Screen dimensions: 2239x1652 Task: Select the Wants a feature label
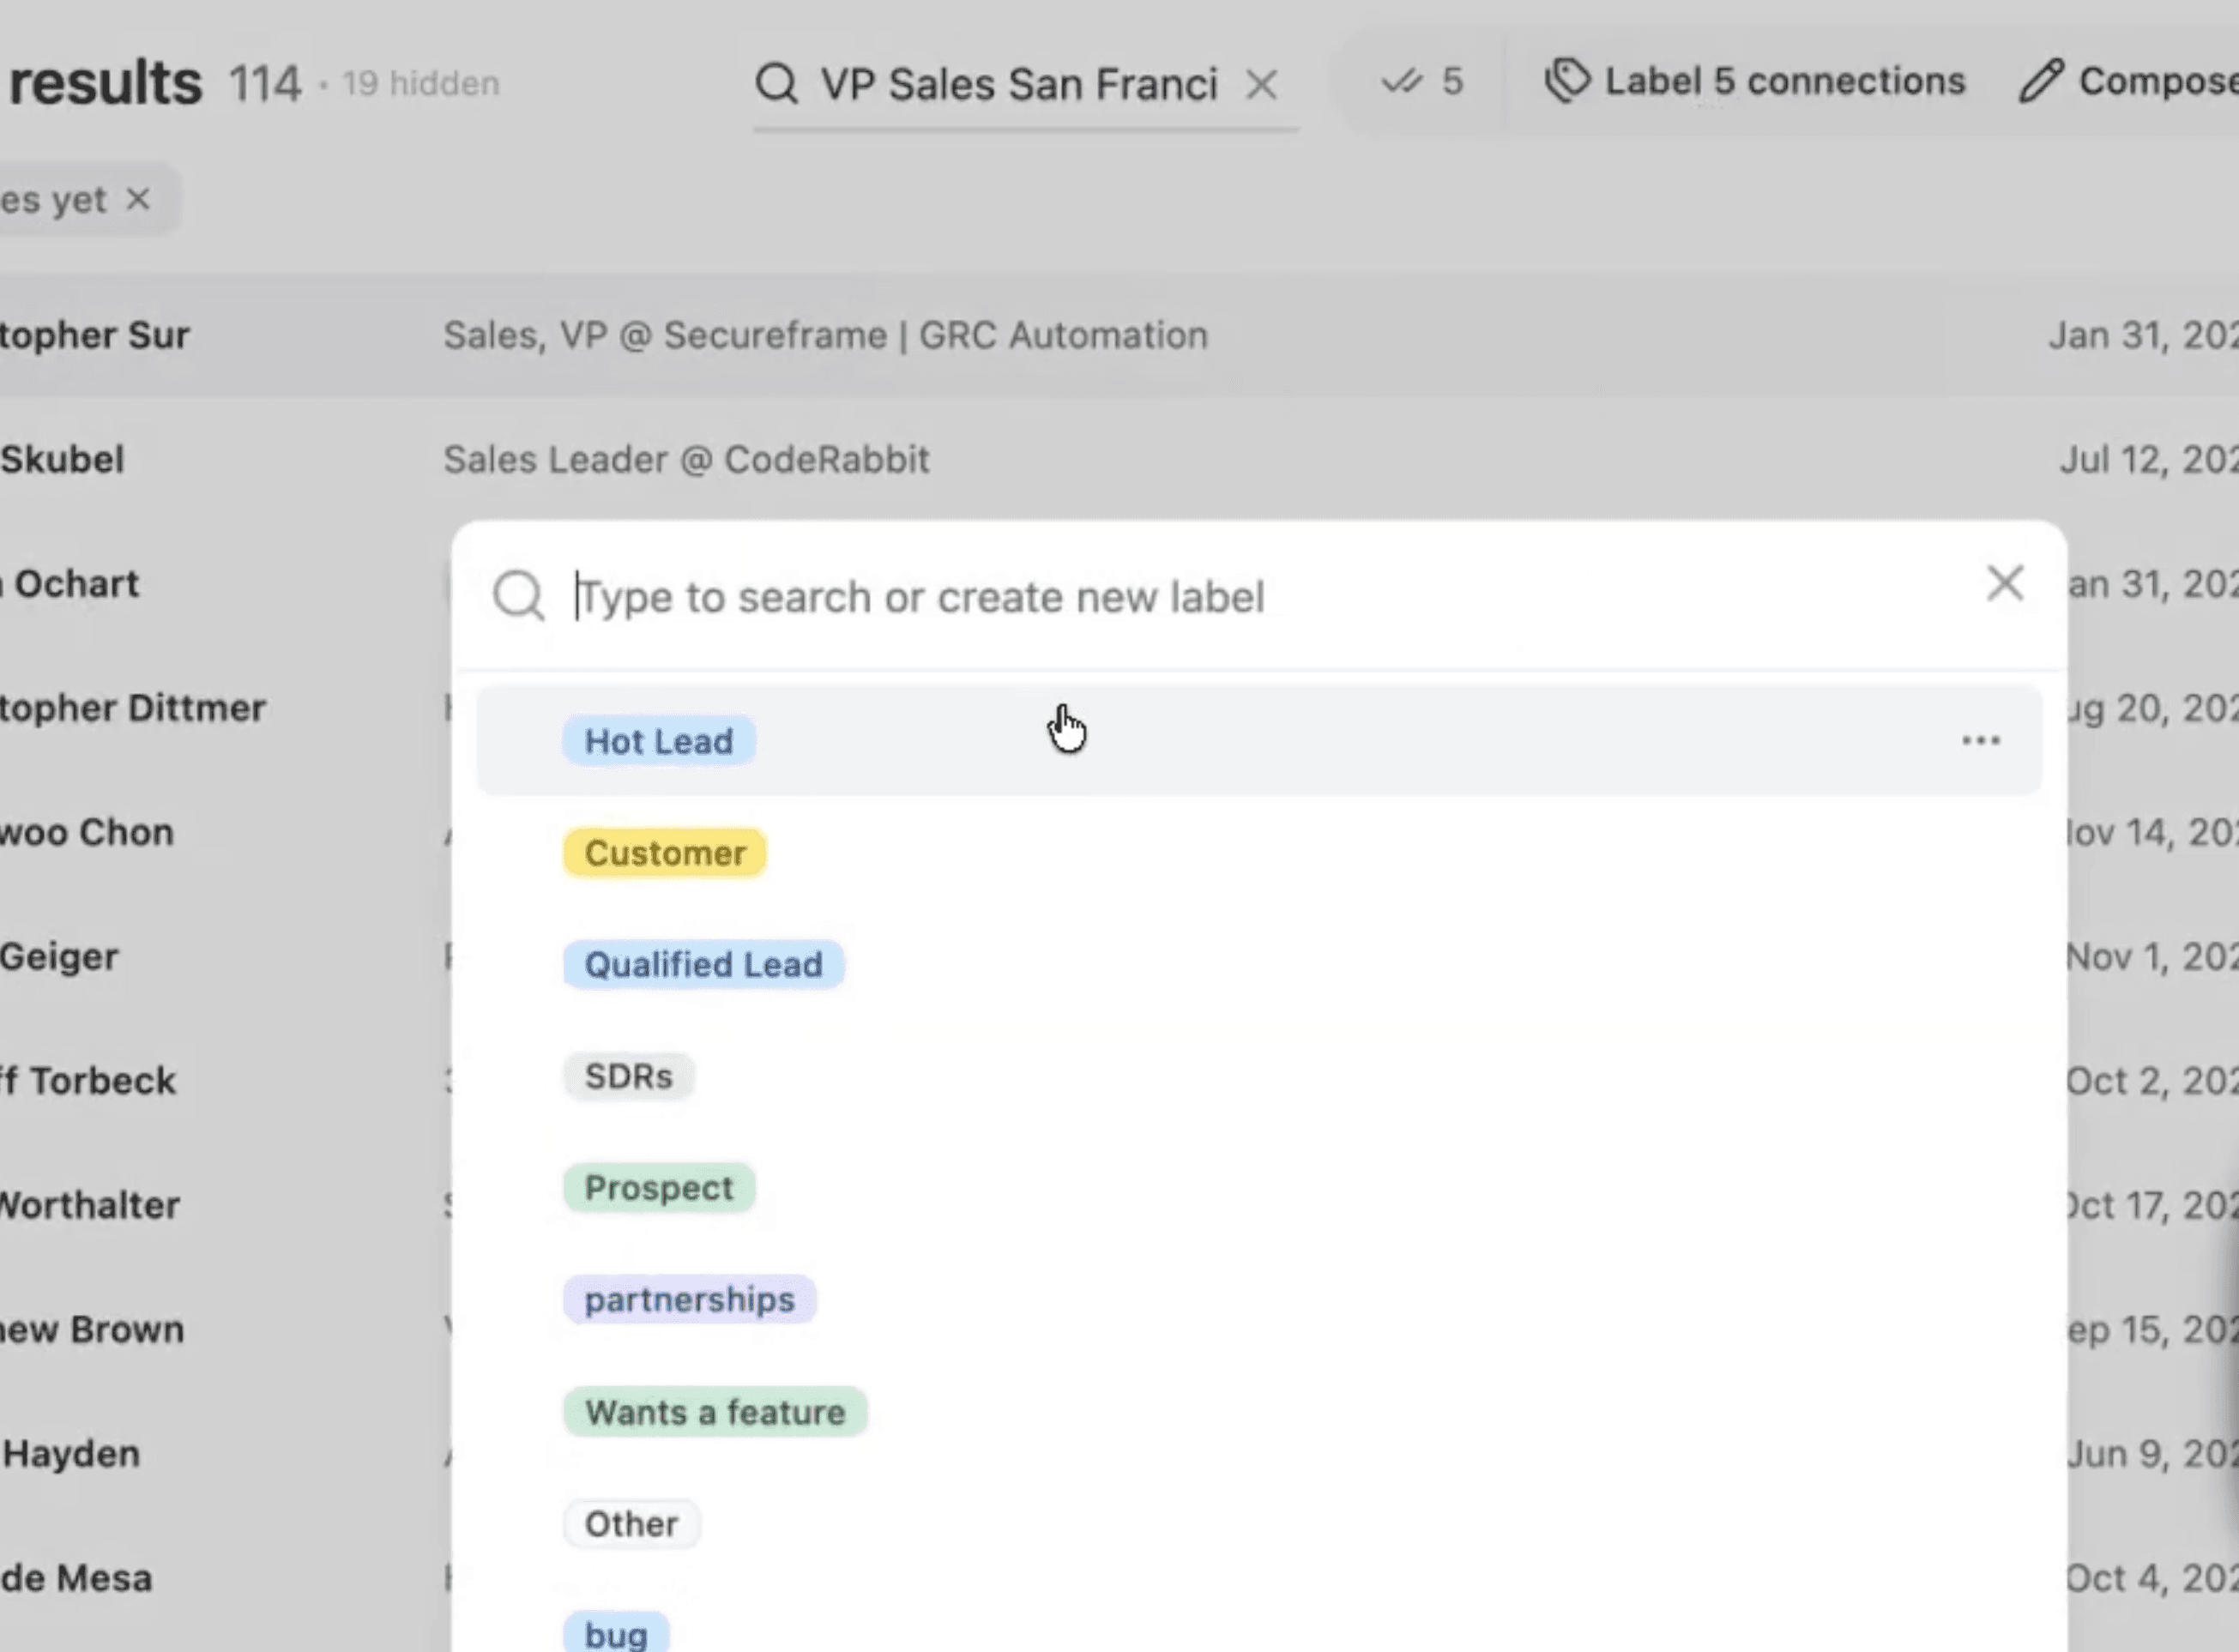[715, 1412]
